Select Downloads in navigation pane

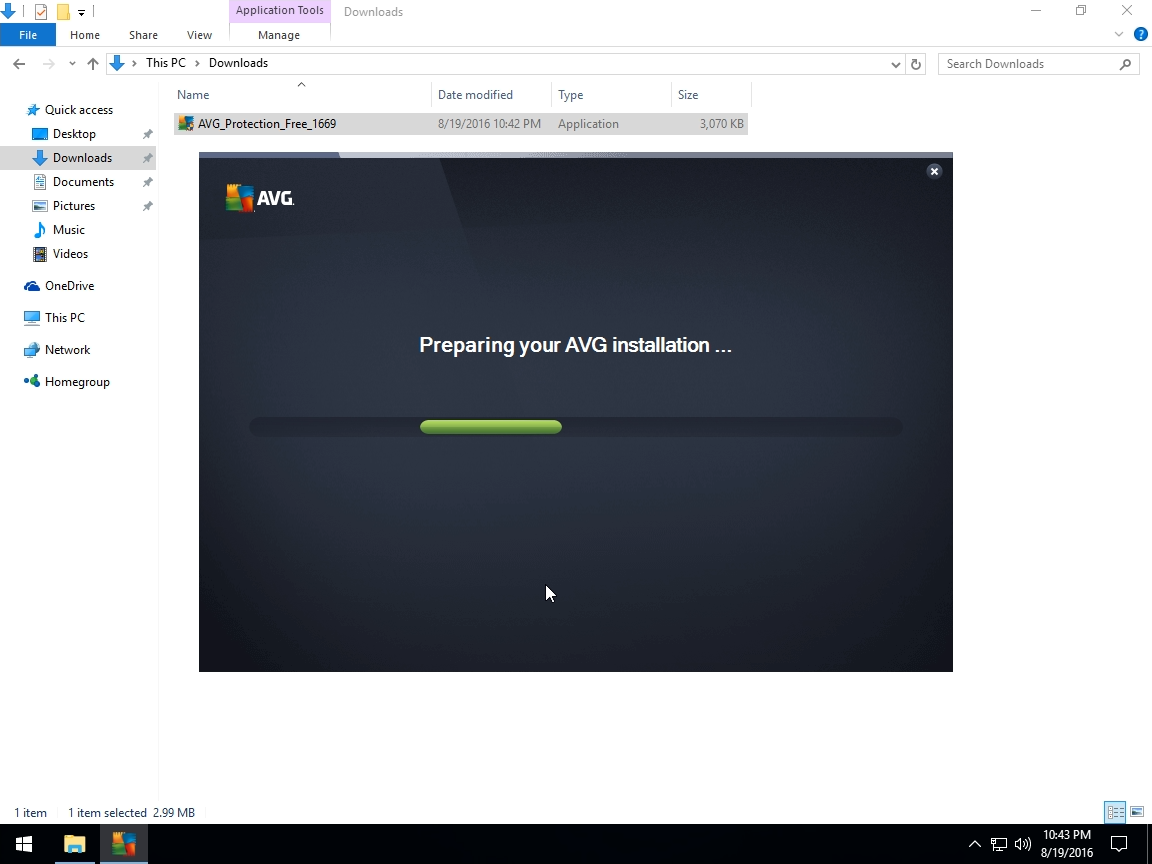(82, 158)
